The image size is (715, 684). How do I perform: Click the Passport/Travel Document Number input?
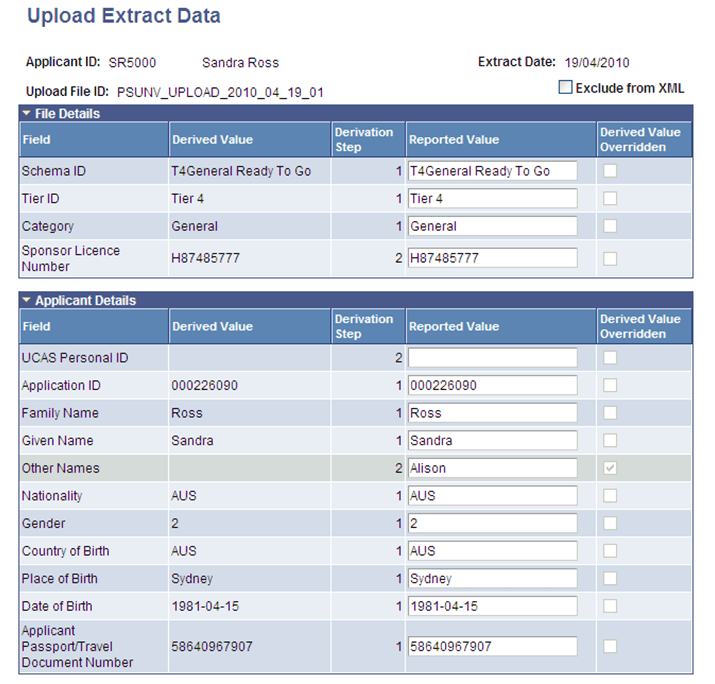(492, 646)
